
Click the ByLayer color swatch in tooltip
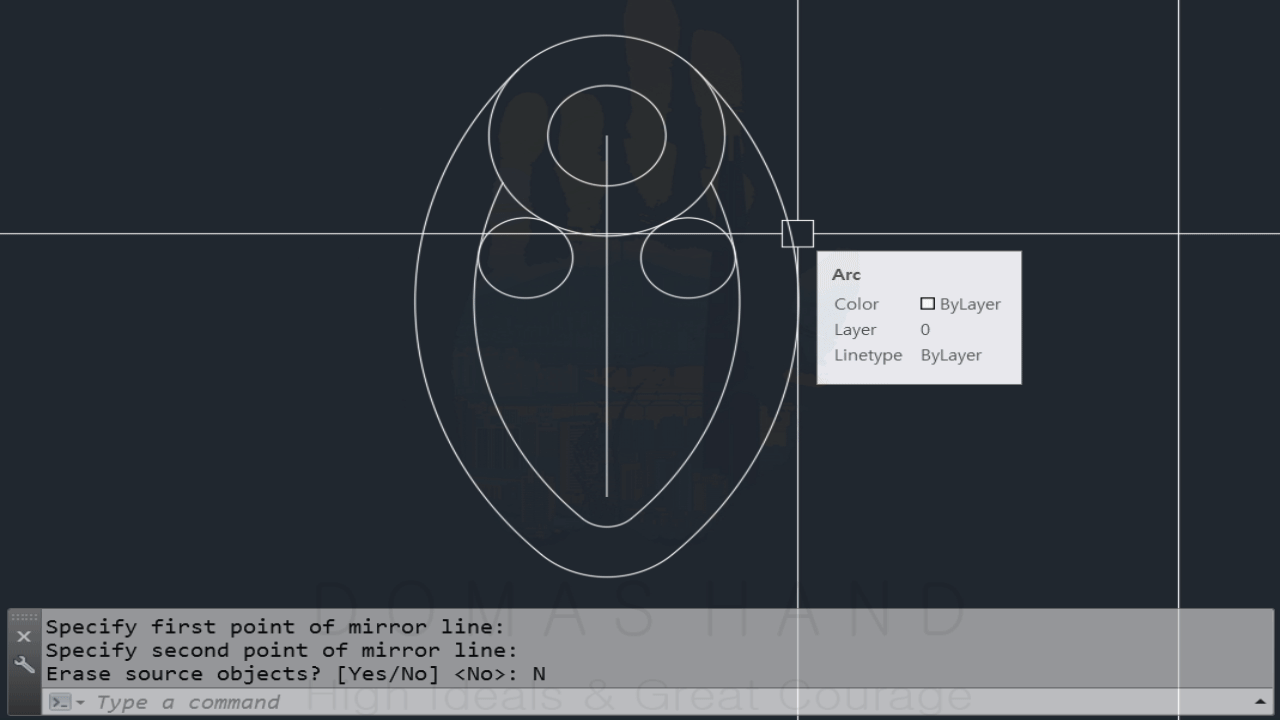(x=928, y=304)
